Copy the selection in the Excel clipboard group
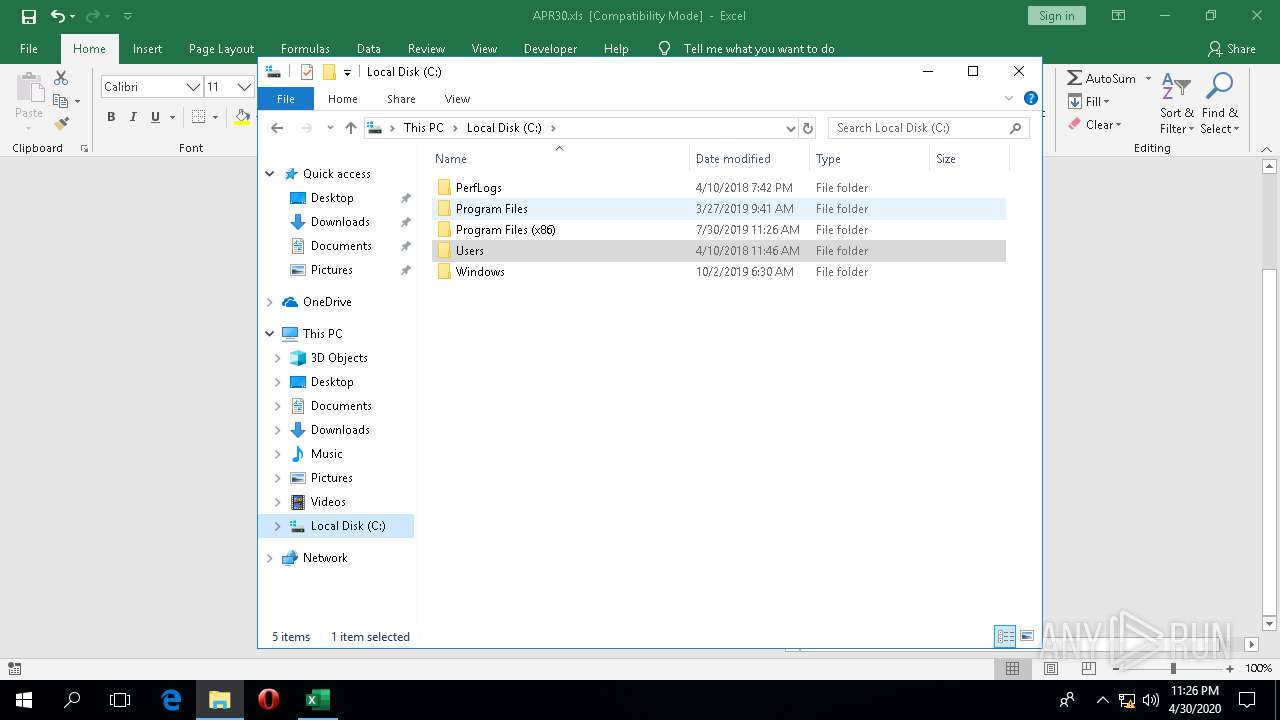This screenshot has height=720, width=1280. pos(61,101)
